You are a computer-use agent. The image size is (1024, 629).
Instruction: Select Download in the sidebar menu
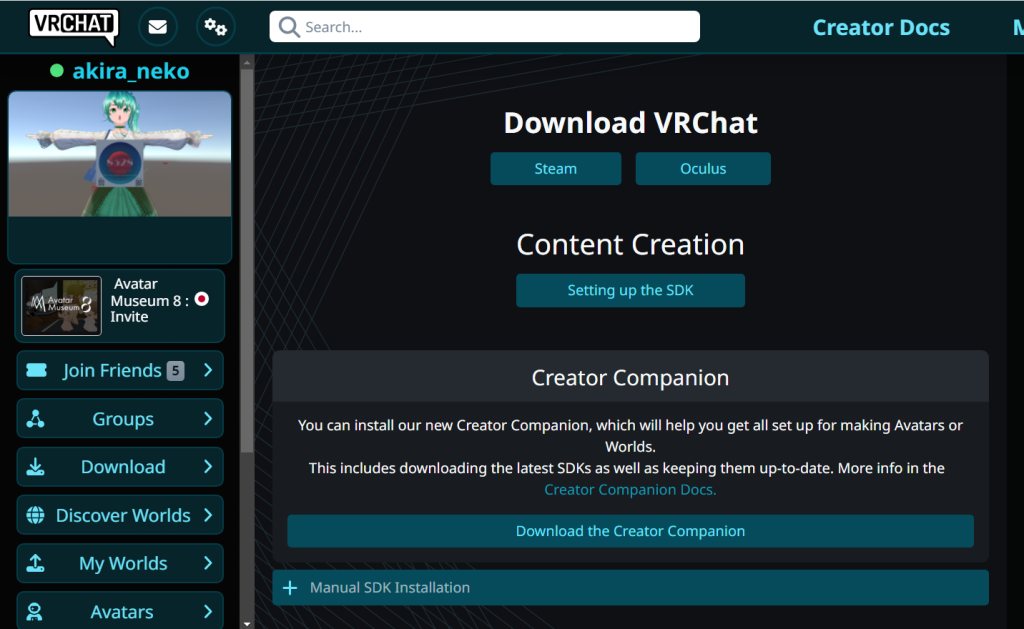(x=120, y=467)
